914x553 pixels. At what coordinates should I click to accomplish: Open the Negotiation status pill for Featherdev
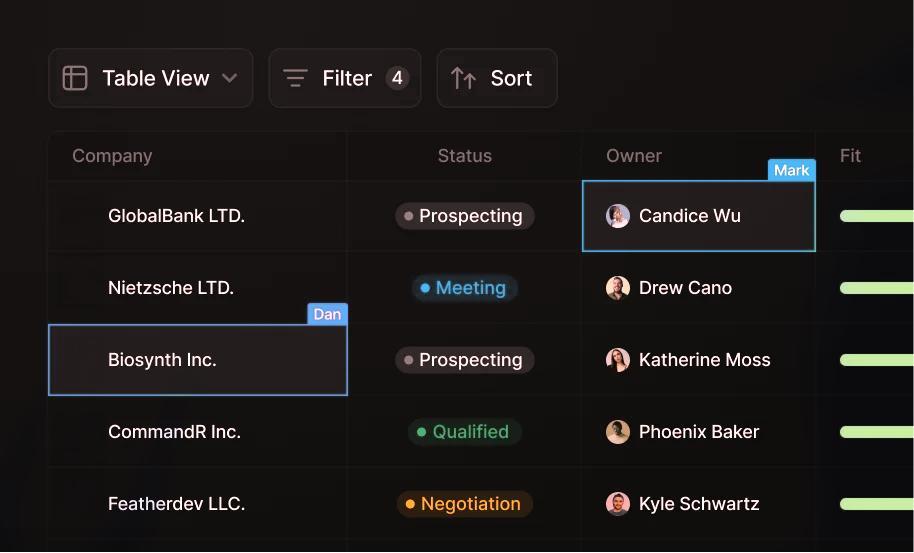point(465,504)
